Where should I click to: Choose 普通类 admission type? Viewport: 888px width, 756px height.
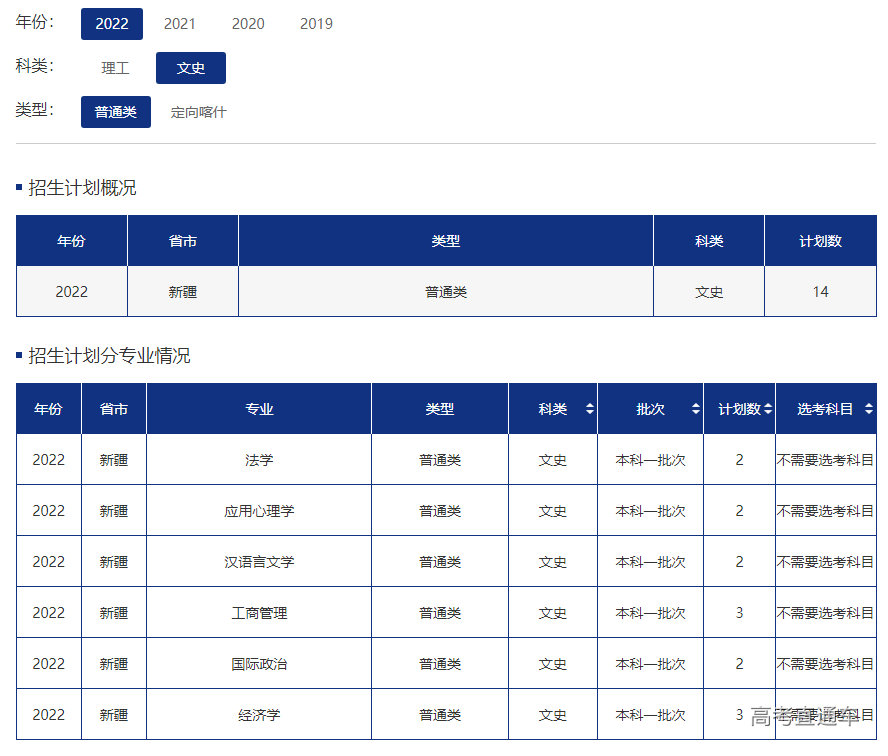(x=116, y=112)
